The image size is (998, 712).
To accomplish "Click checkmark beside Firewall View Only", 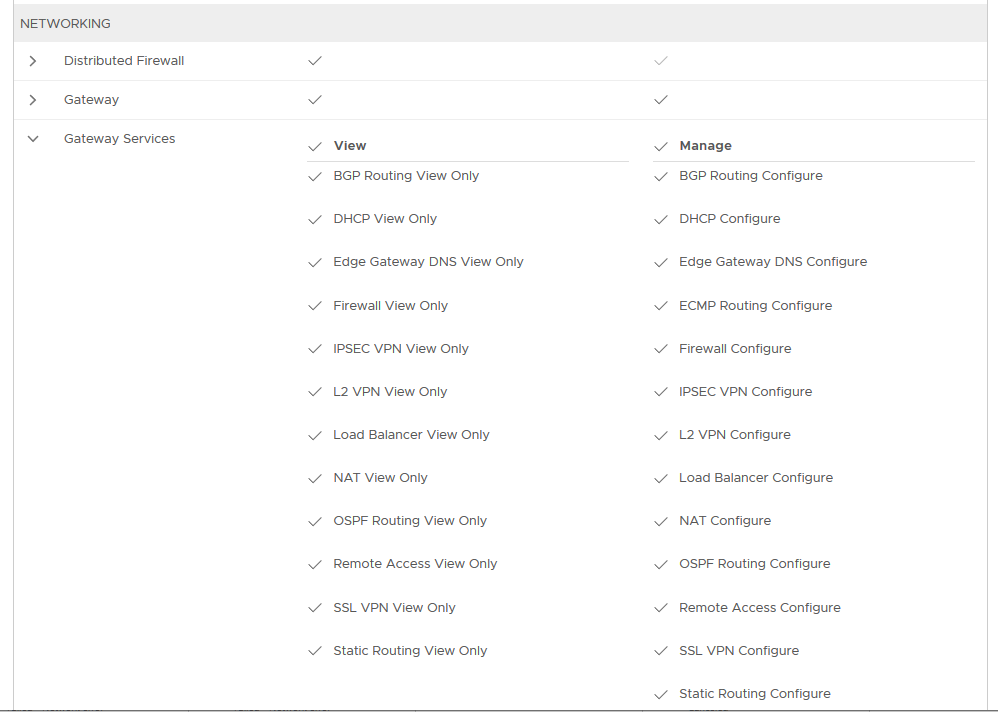I will click(315, 306).
